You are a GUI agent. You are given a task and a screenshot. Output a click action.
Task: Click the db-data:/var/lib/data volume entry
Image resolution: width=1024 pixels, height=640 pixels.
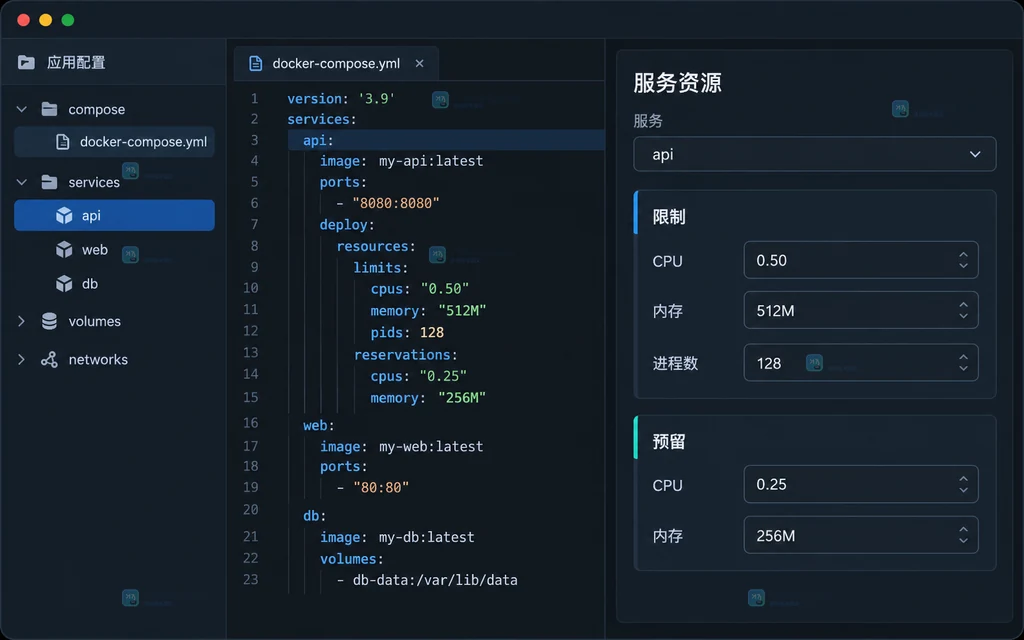(x=435, y=580)
